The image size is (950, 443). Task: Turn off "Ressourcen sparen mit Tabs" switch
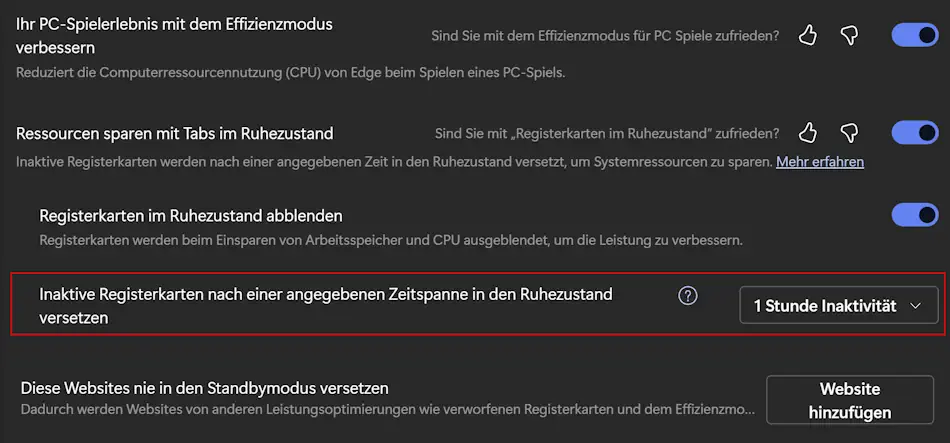(x=915, y=133)
